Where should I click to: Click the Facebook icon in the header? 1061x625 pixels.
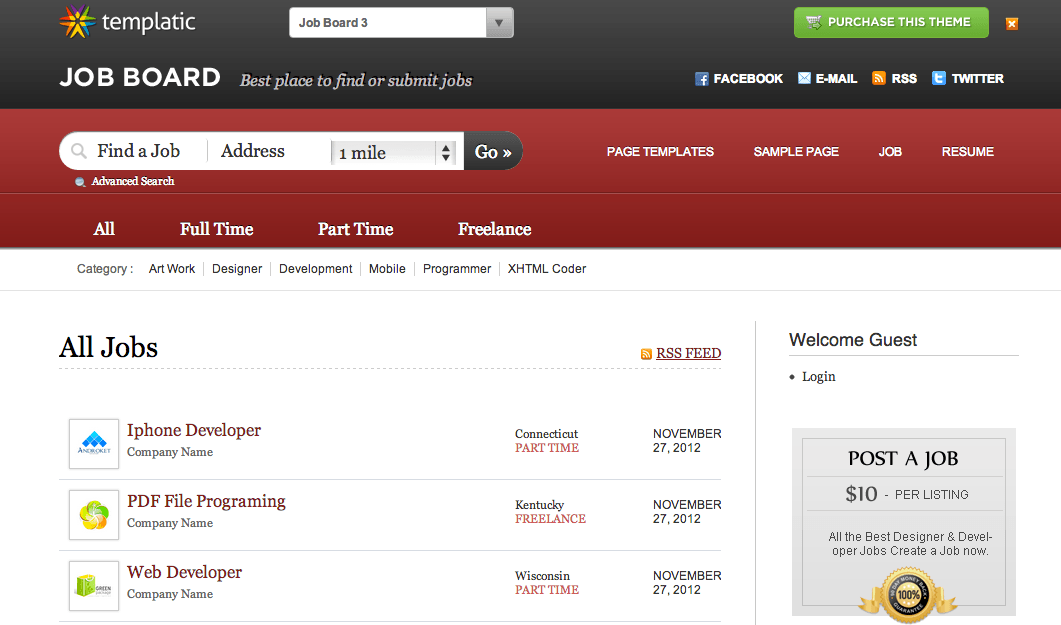(x=702, y=78)
